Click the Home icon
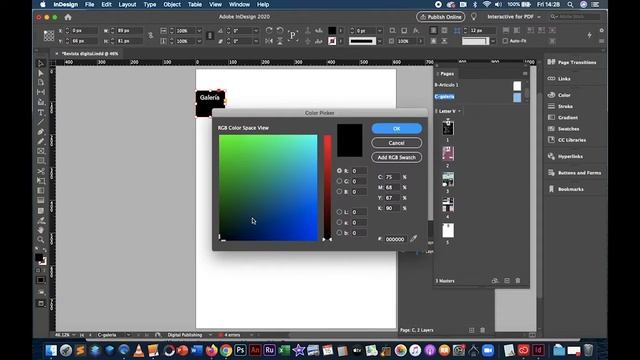The image size is (640, 360). click(68, 17)
